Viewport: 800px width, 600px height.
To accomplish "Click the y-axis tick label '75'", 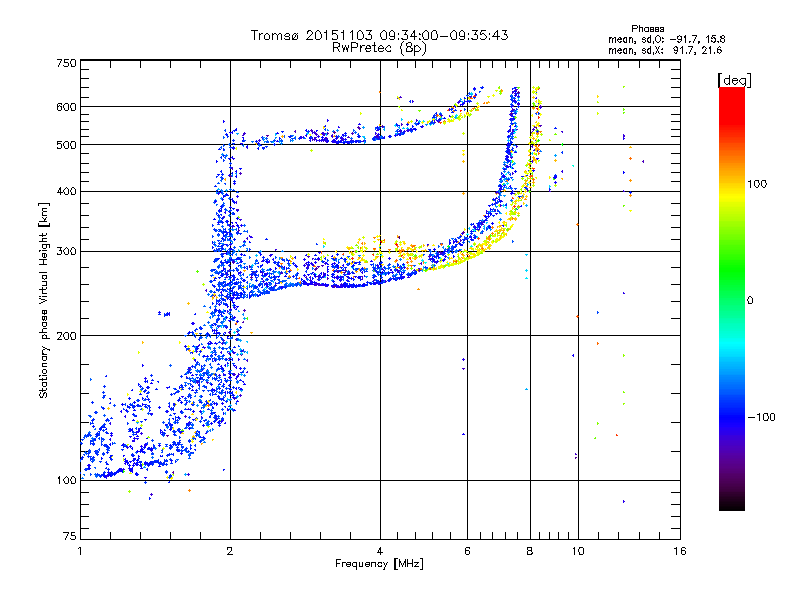I will click(70, 536).
